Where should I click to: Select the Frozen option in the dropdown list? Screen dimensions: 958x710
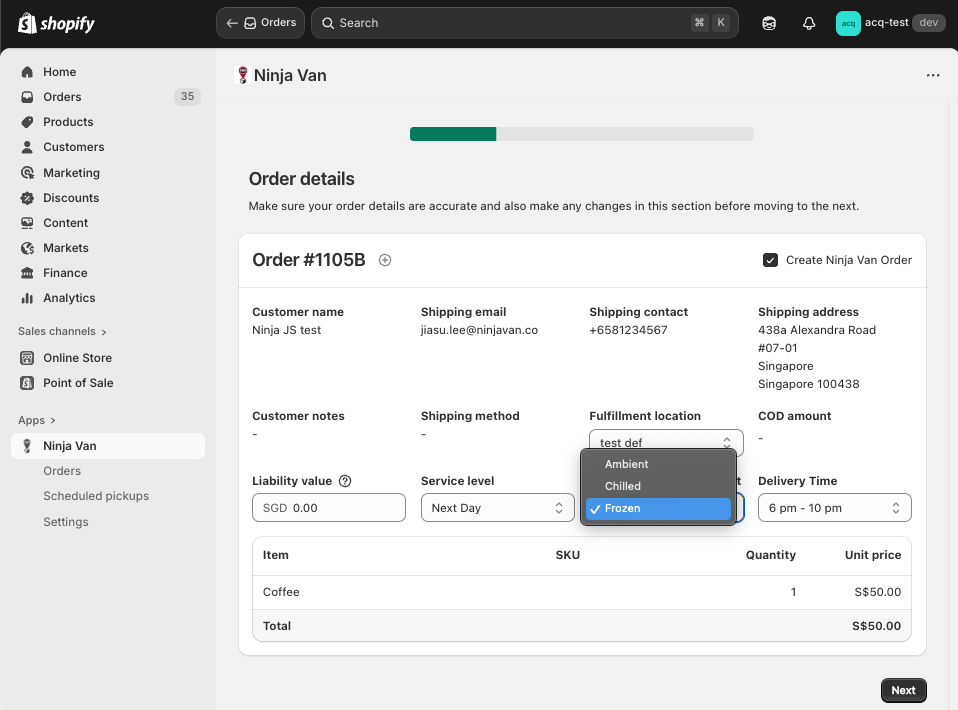tap(659, 508)
